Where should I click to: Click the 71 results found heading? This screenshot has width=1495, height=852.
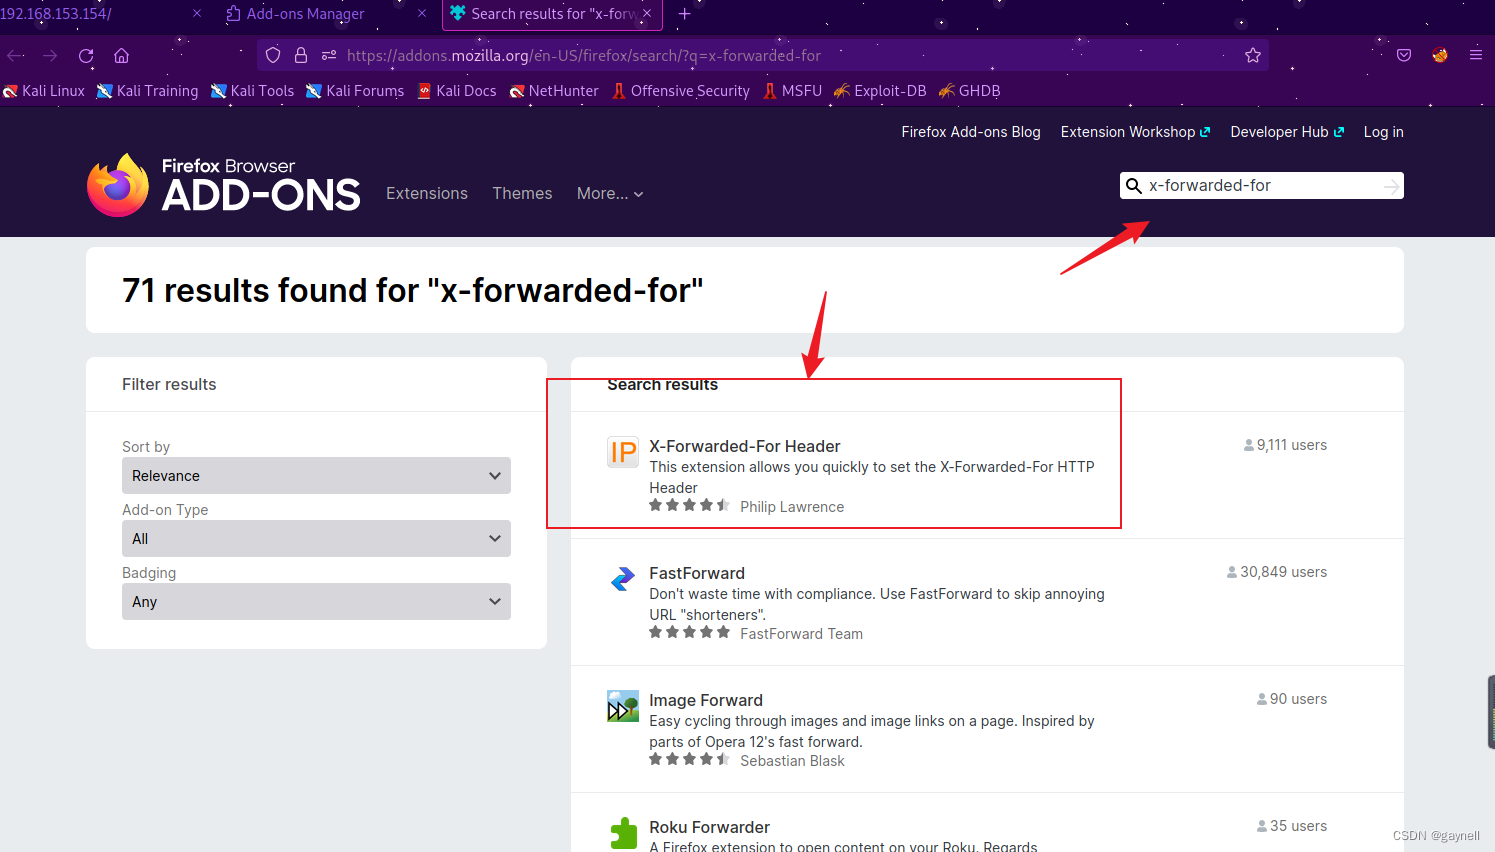coord(412,290)
